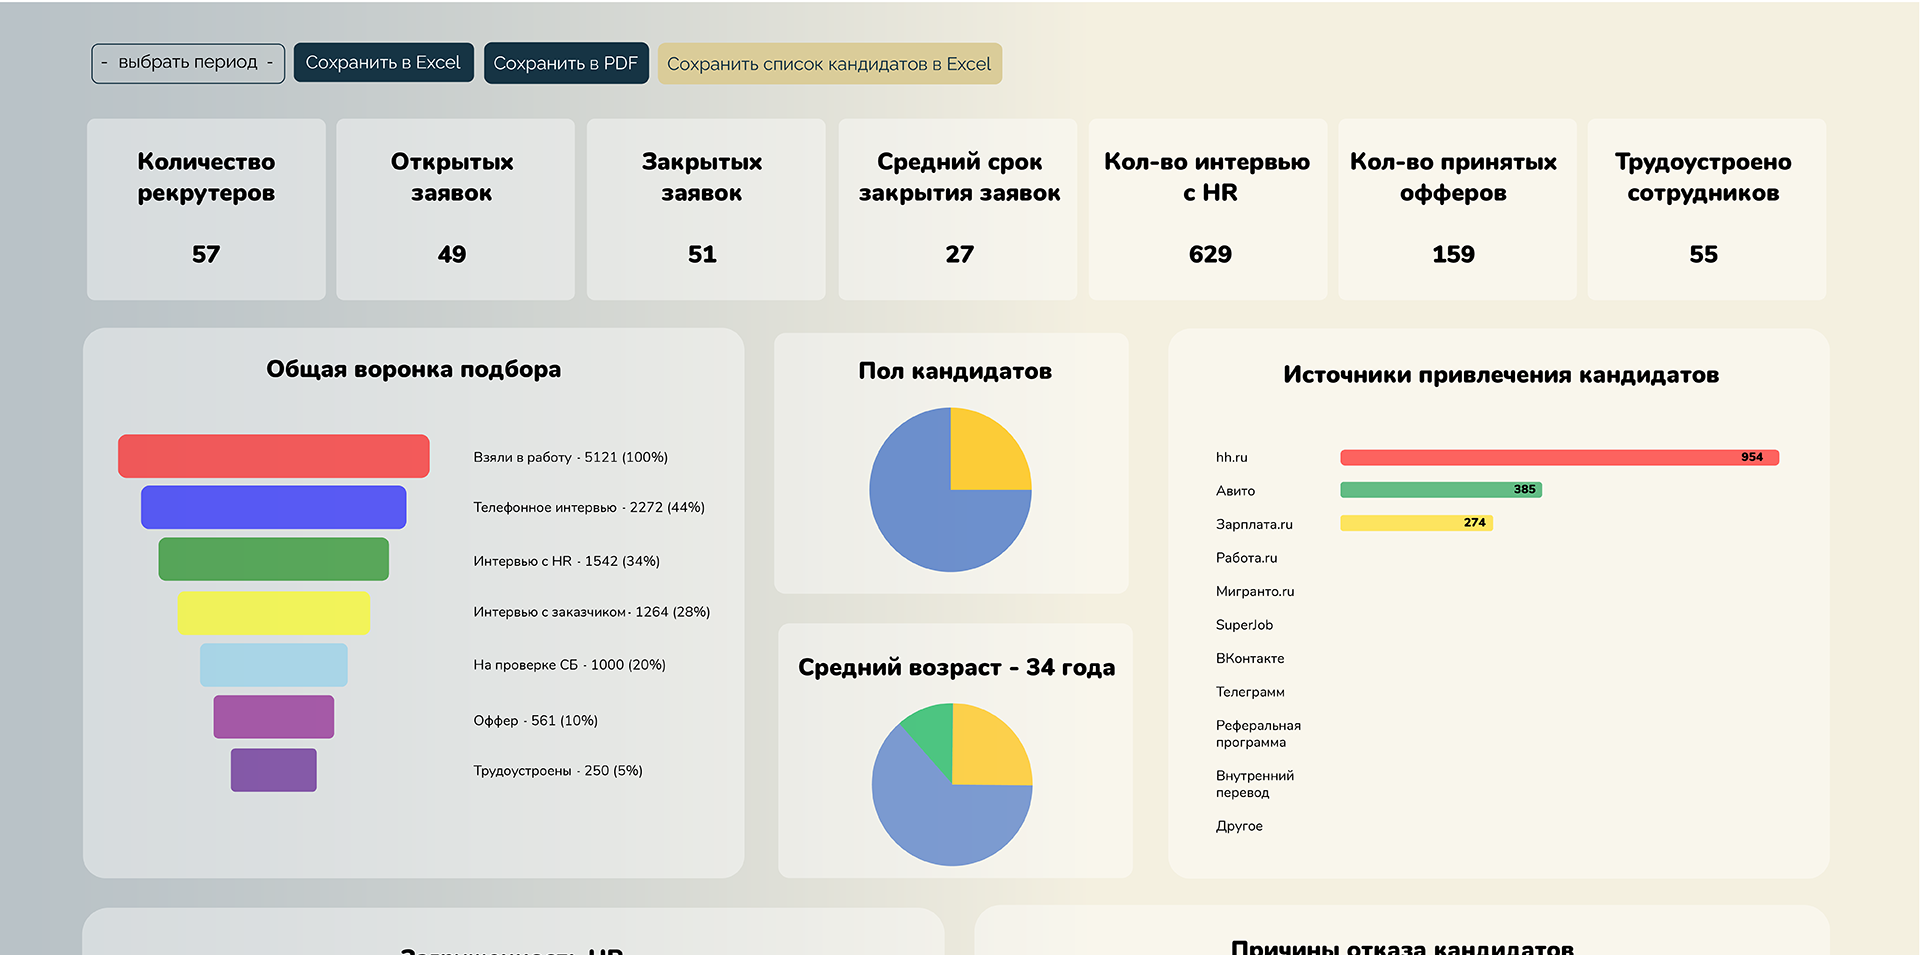Click the magenta 'Оффер' funnel bar
Screen dimensions: 1920x955
tap(273, 717)
